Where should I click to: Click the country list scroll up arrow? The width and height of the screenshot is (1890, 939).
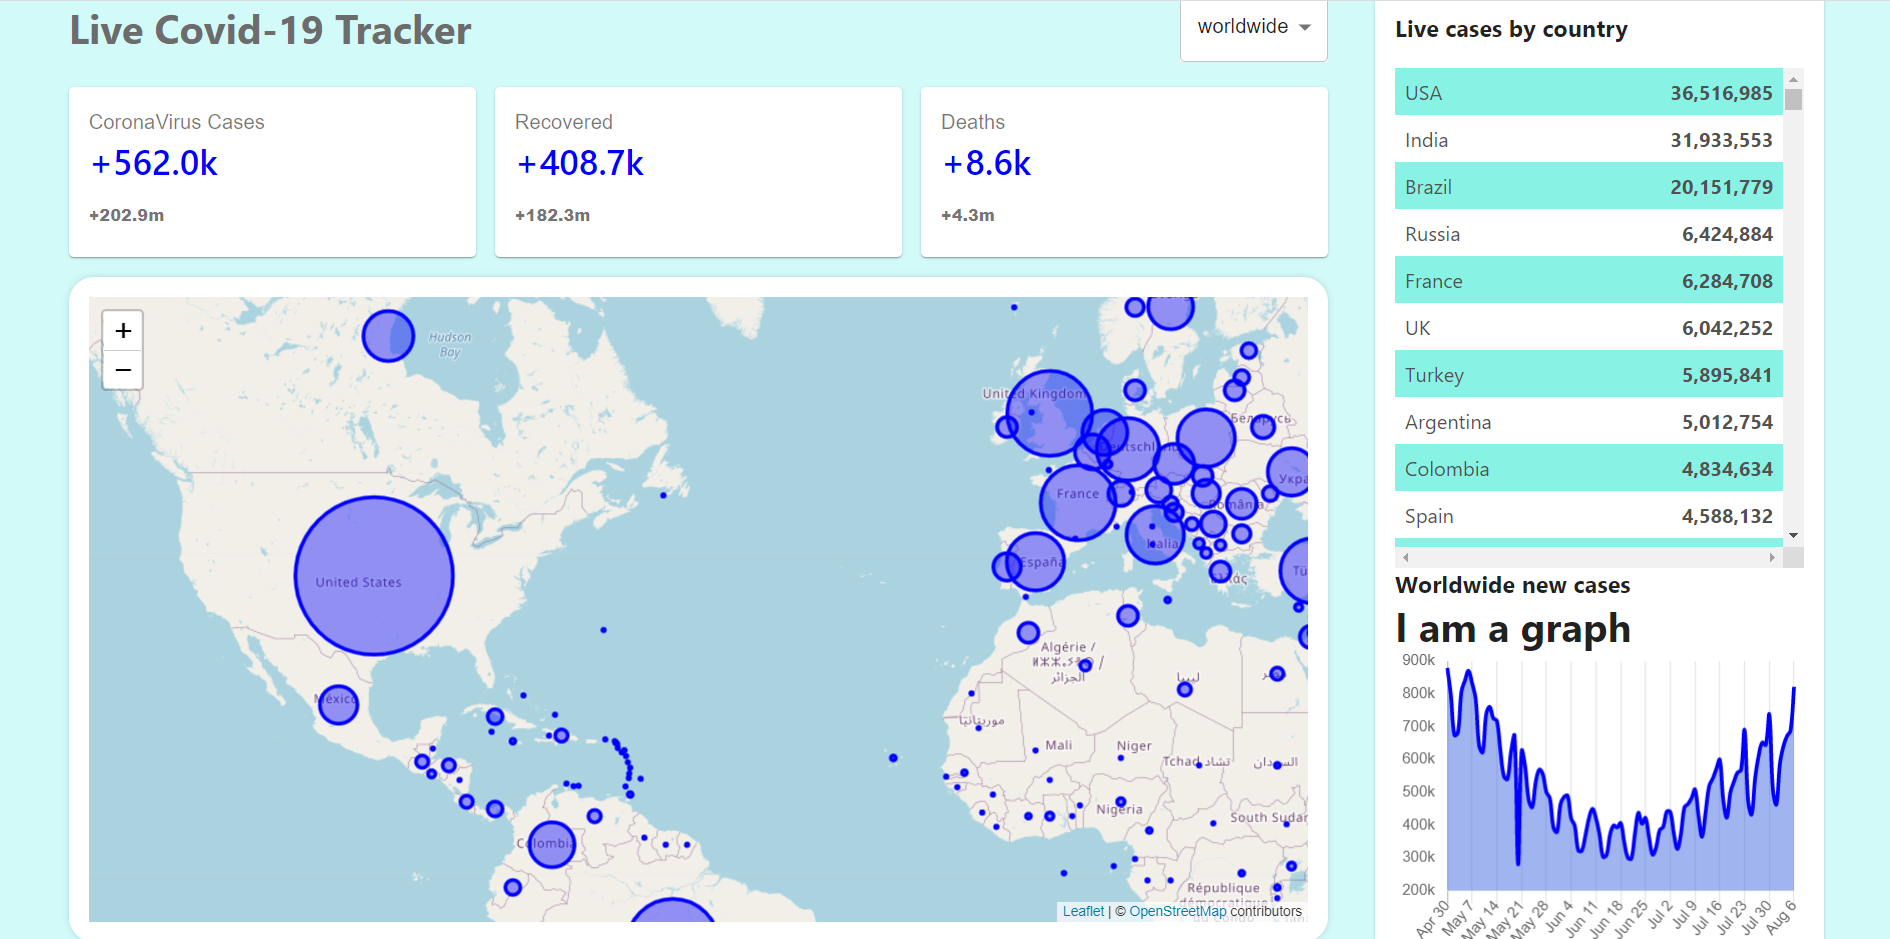click(x=1793, y=78)
